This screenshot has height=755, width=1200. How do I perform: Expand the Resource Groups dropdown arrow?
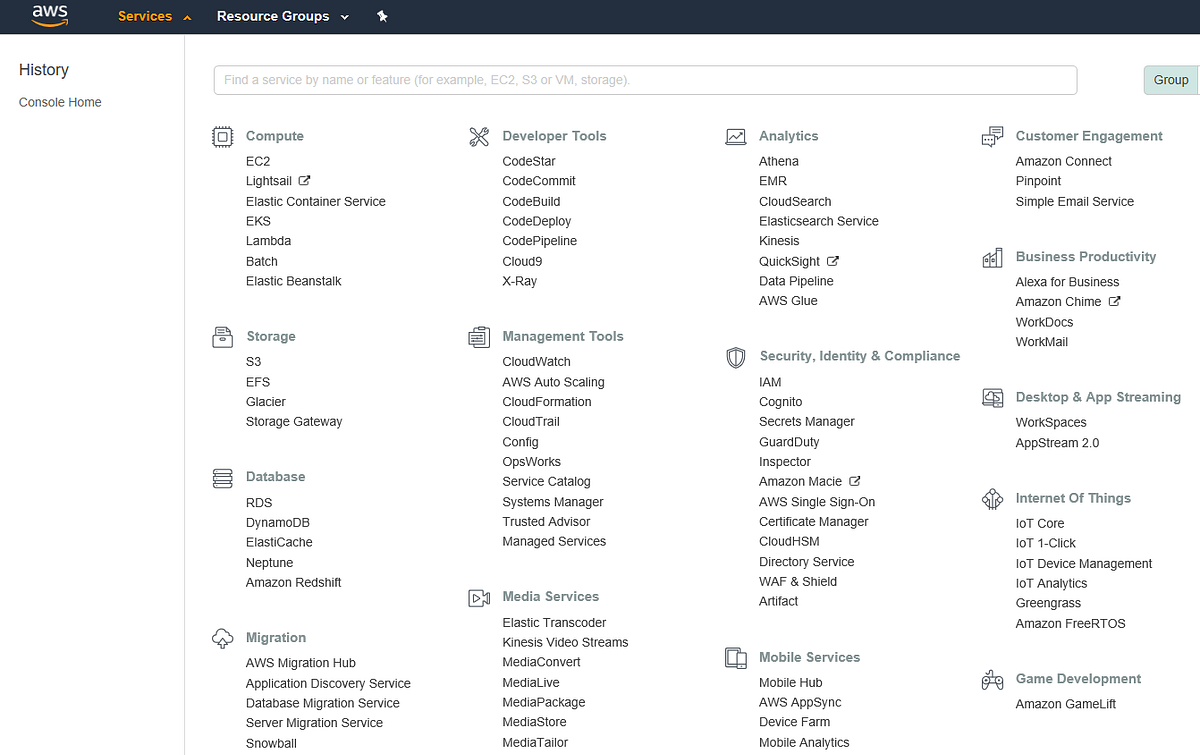coord(344,16)
